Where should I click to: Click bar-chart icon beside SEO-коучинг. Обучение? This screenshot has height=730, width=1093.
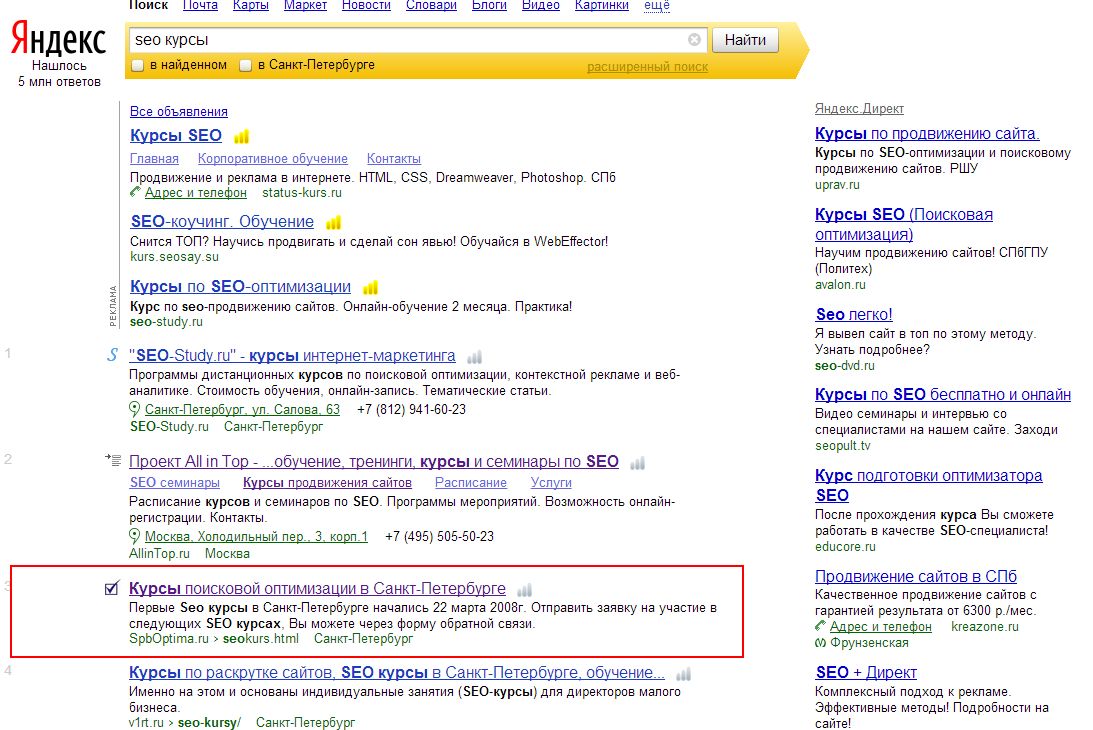(x=334, y=222)
